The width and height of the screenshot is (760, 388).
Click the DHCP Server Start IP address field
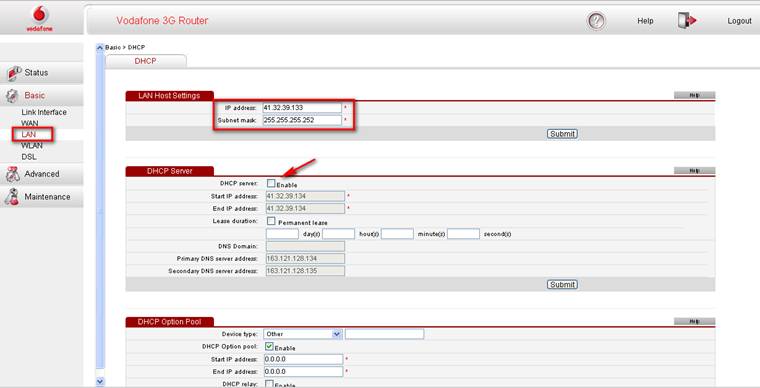coord(305,196)
